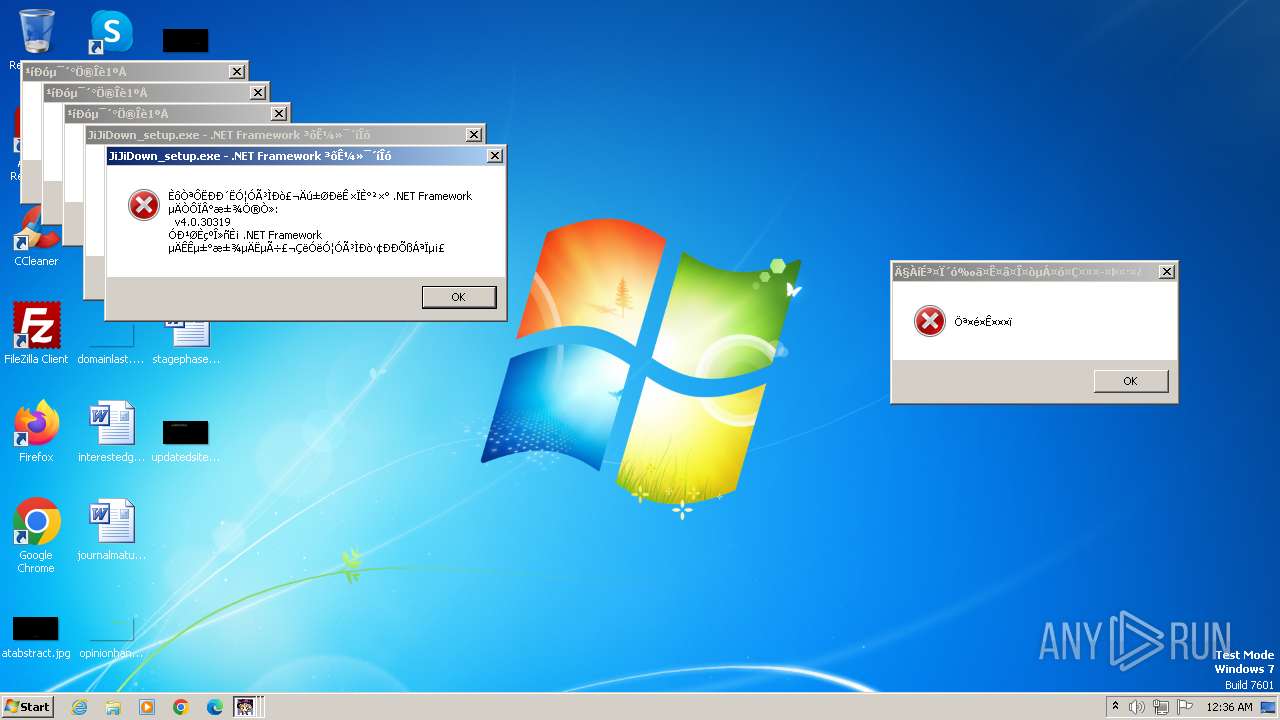Open the Recycle Bin desktop icon
The width and height of the screenshot is (1280, 720).
(x=36, y=32)
